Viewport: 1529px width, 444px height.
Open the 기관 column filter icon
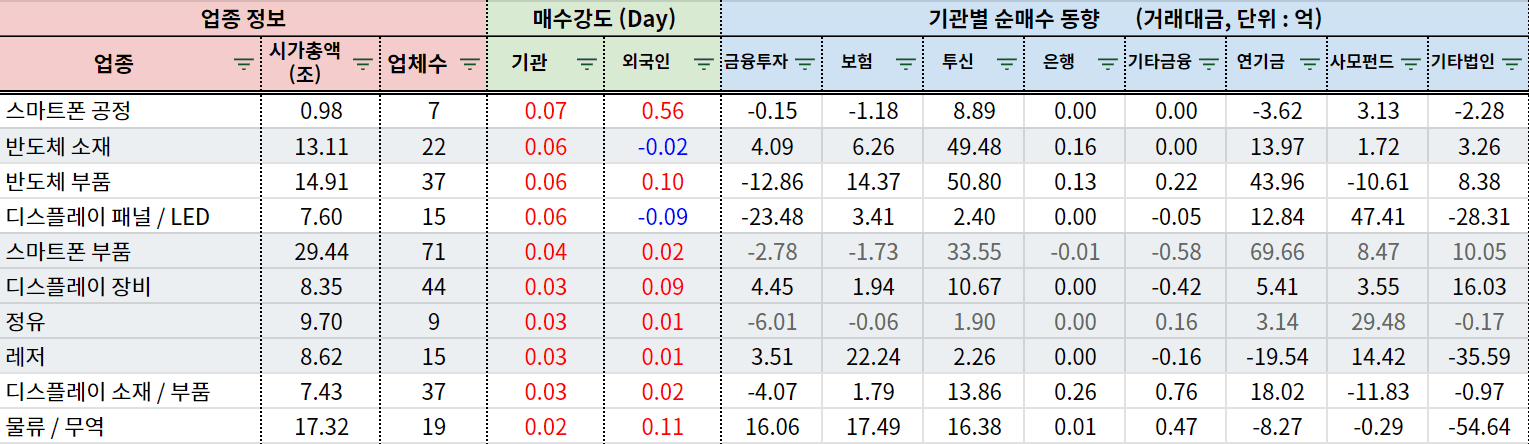(588, 63)
